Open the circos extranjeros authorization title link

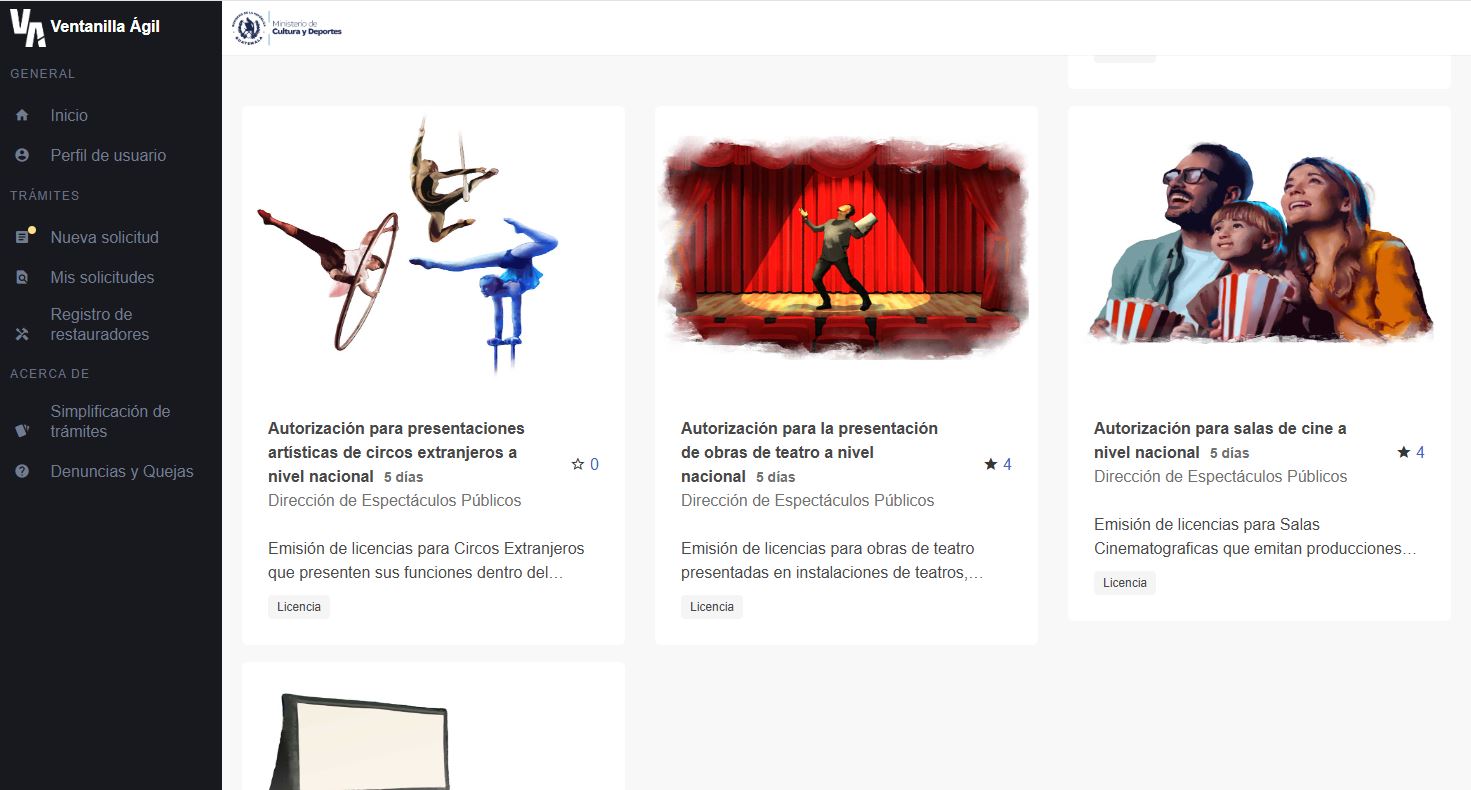tap(396, 452)
